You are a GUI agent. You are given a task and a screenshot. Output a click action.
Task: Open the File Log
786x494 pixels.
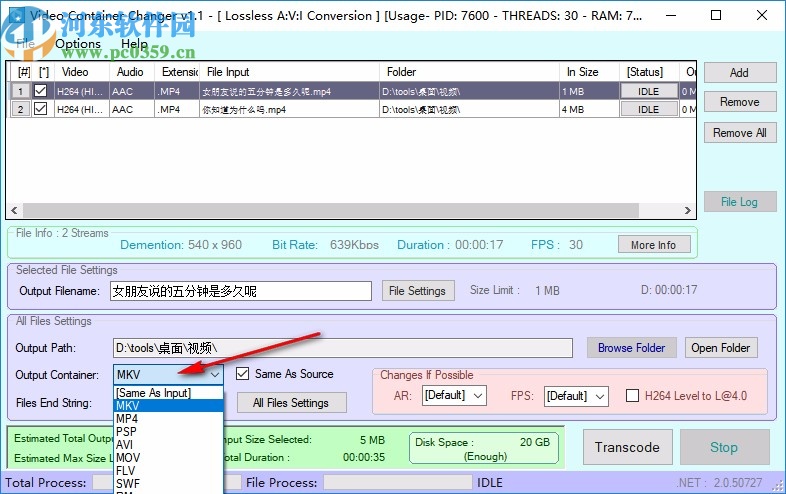tap(740, 202)
